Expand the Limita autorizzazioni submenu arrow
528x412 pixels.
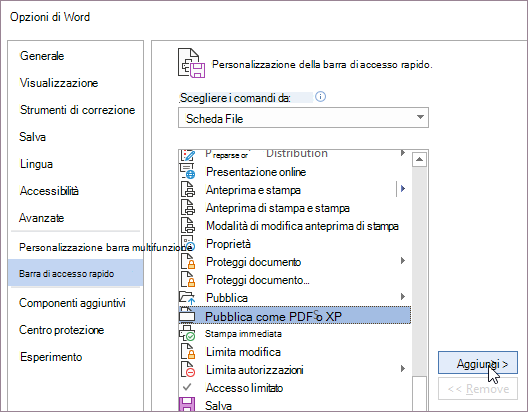402,369
